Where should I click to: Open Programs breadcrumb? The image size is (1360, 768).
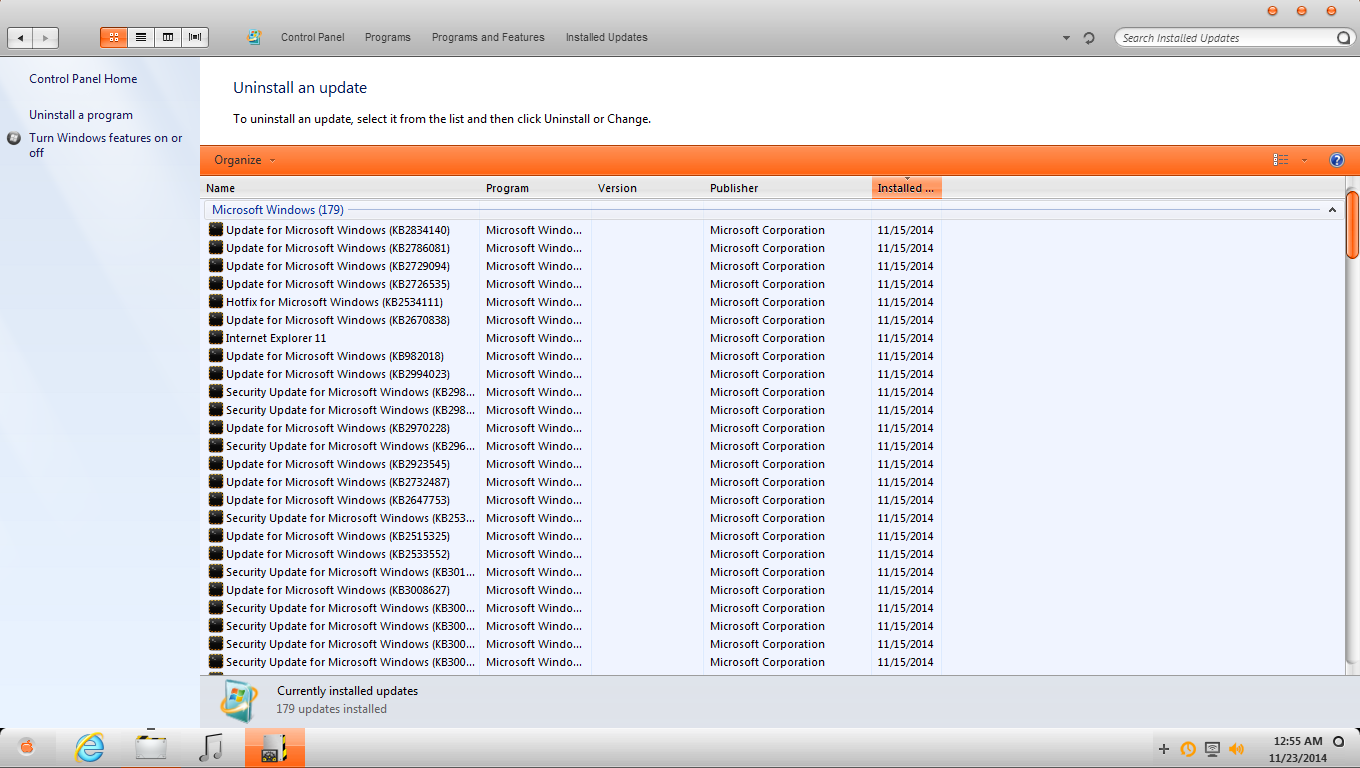point(388,37)
